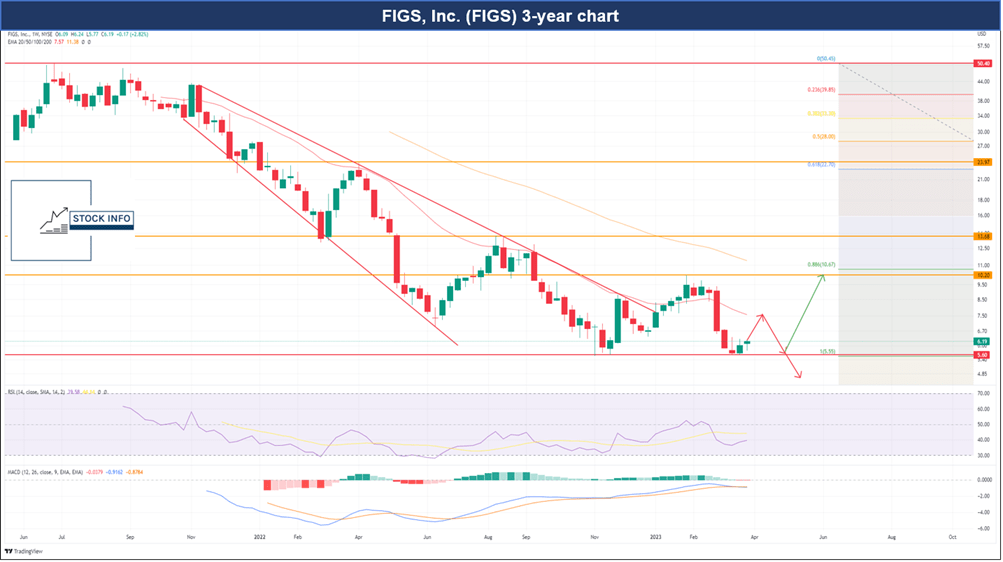Screen dimensions: 1003x562
Task: Click the STOCK INFO logo badge
Action: (101, 219)
